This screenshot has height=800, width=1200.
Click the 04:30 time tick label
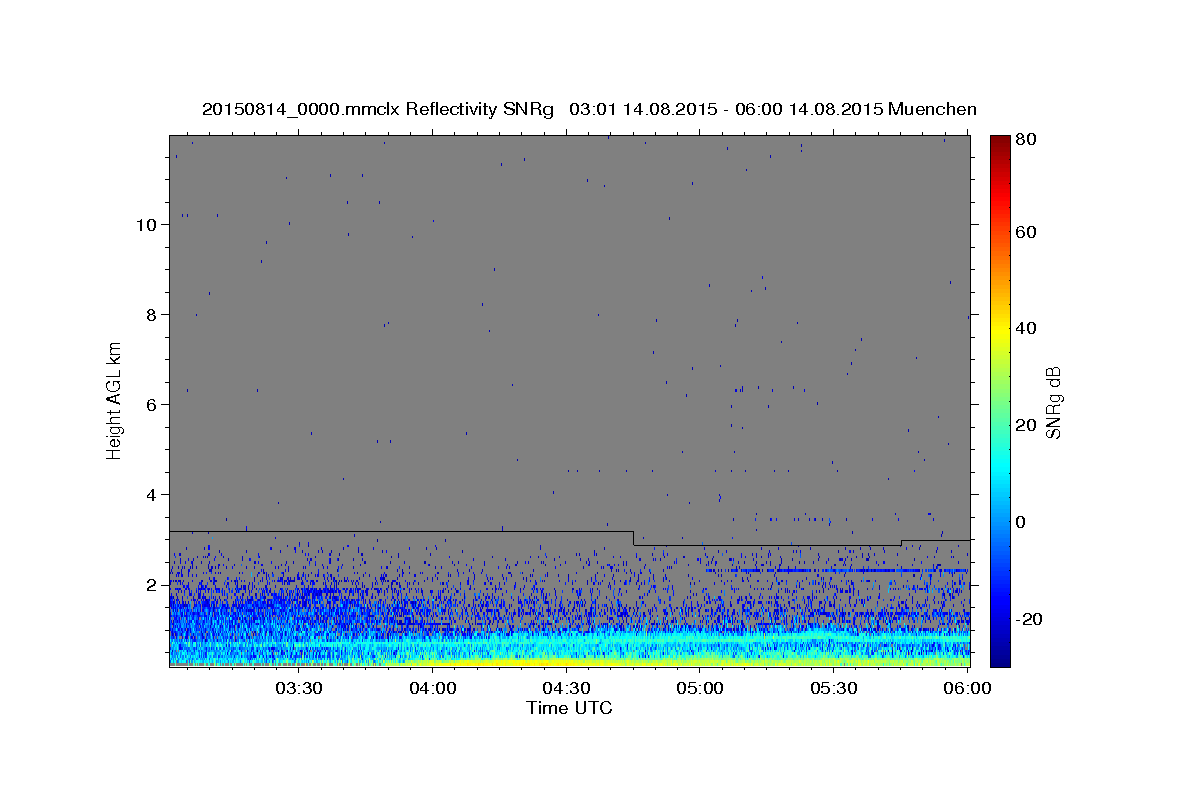tap(566, 689)
